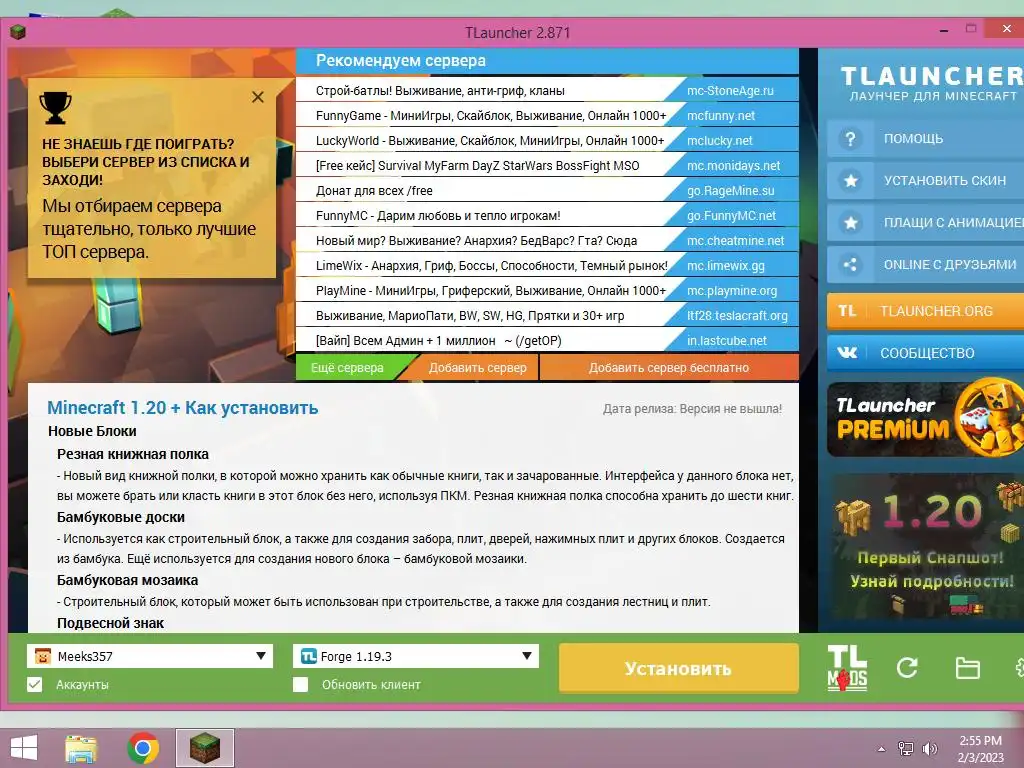1024x768 pixels.
Task: Toggle the Аккаунты checkbox
Action: click(35, 684)
